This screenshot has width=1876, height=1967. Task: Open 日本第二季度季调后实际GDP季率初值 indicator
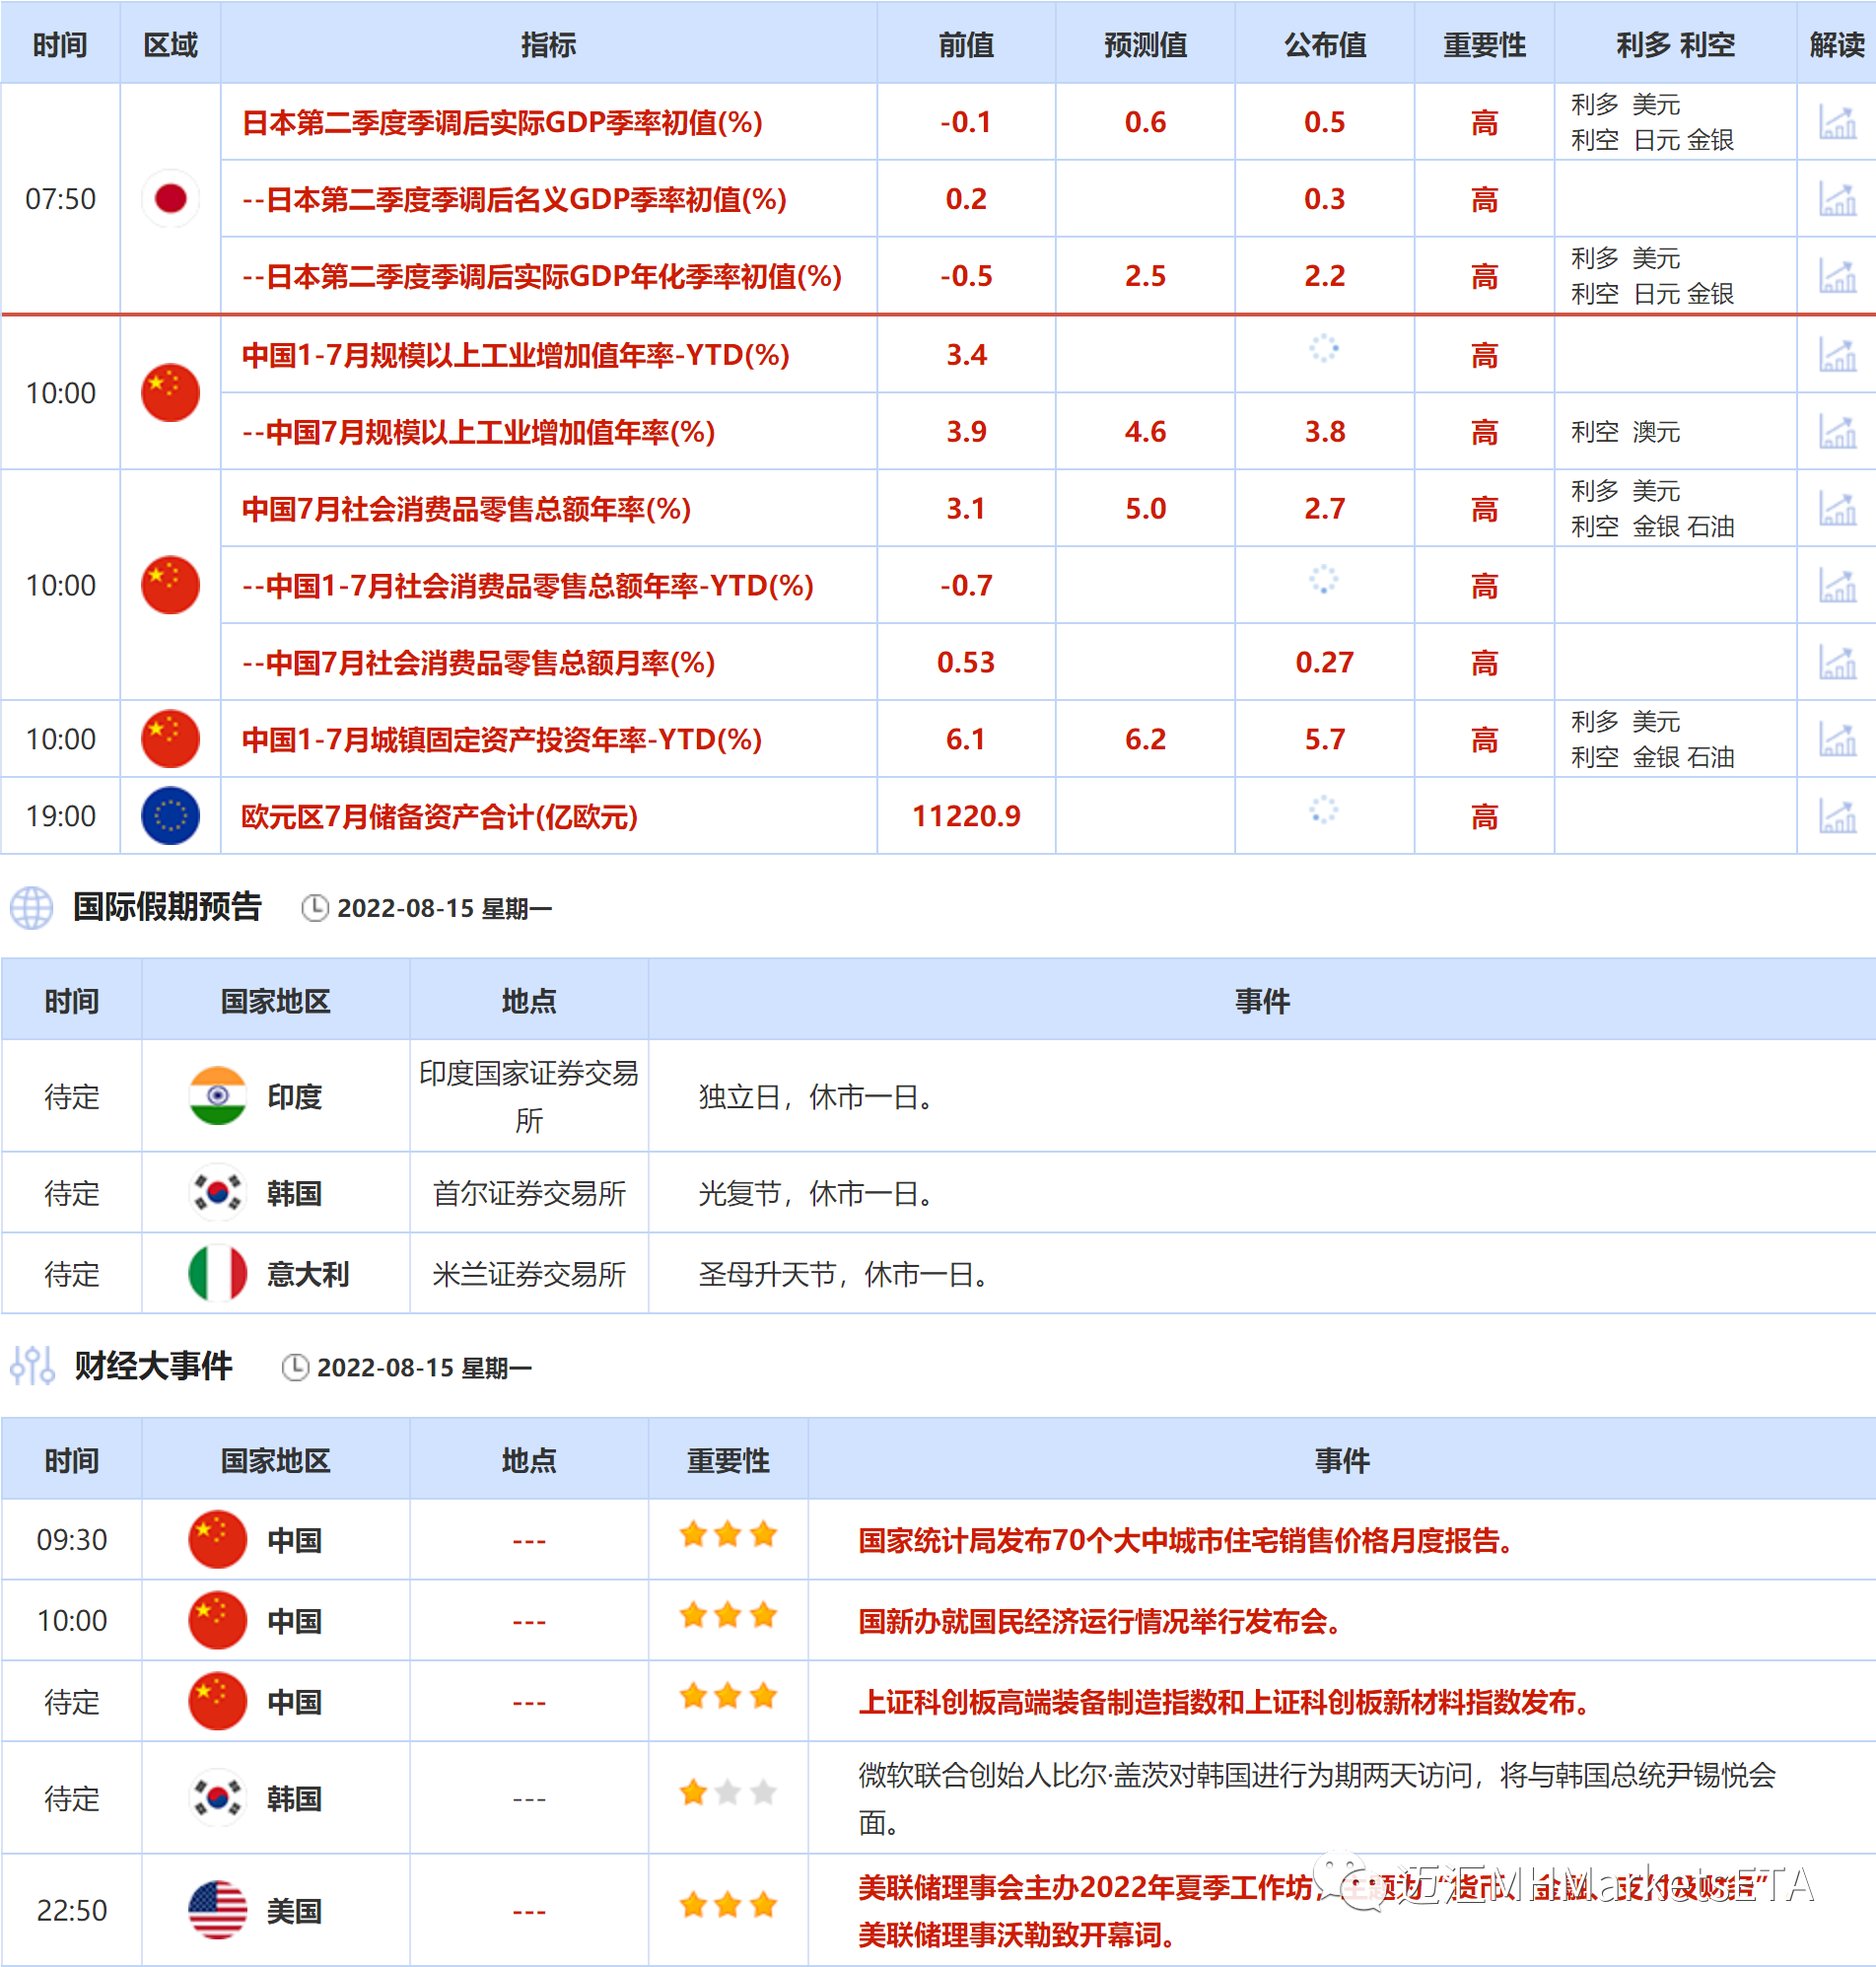[502, 122]
